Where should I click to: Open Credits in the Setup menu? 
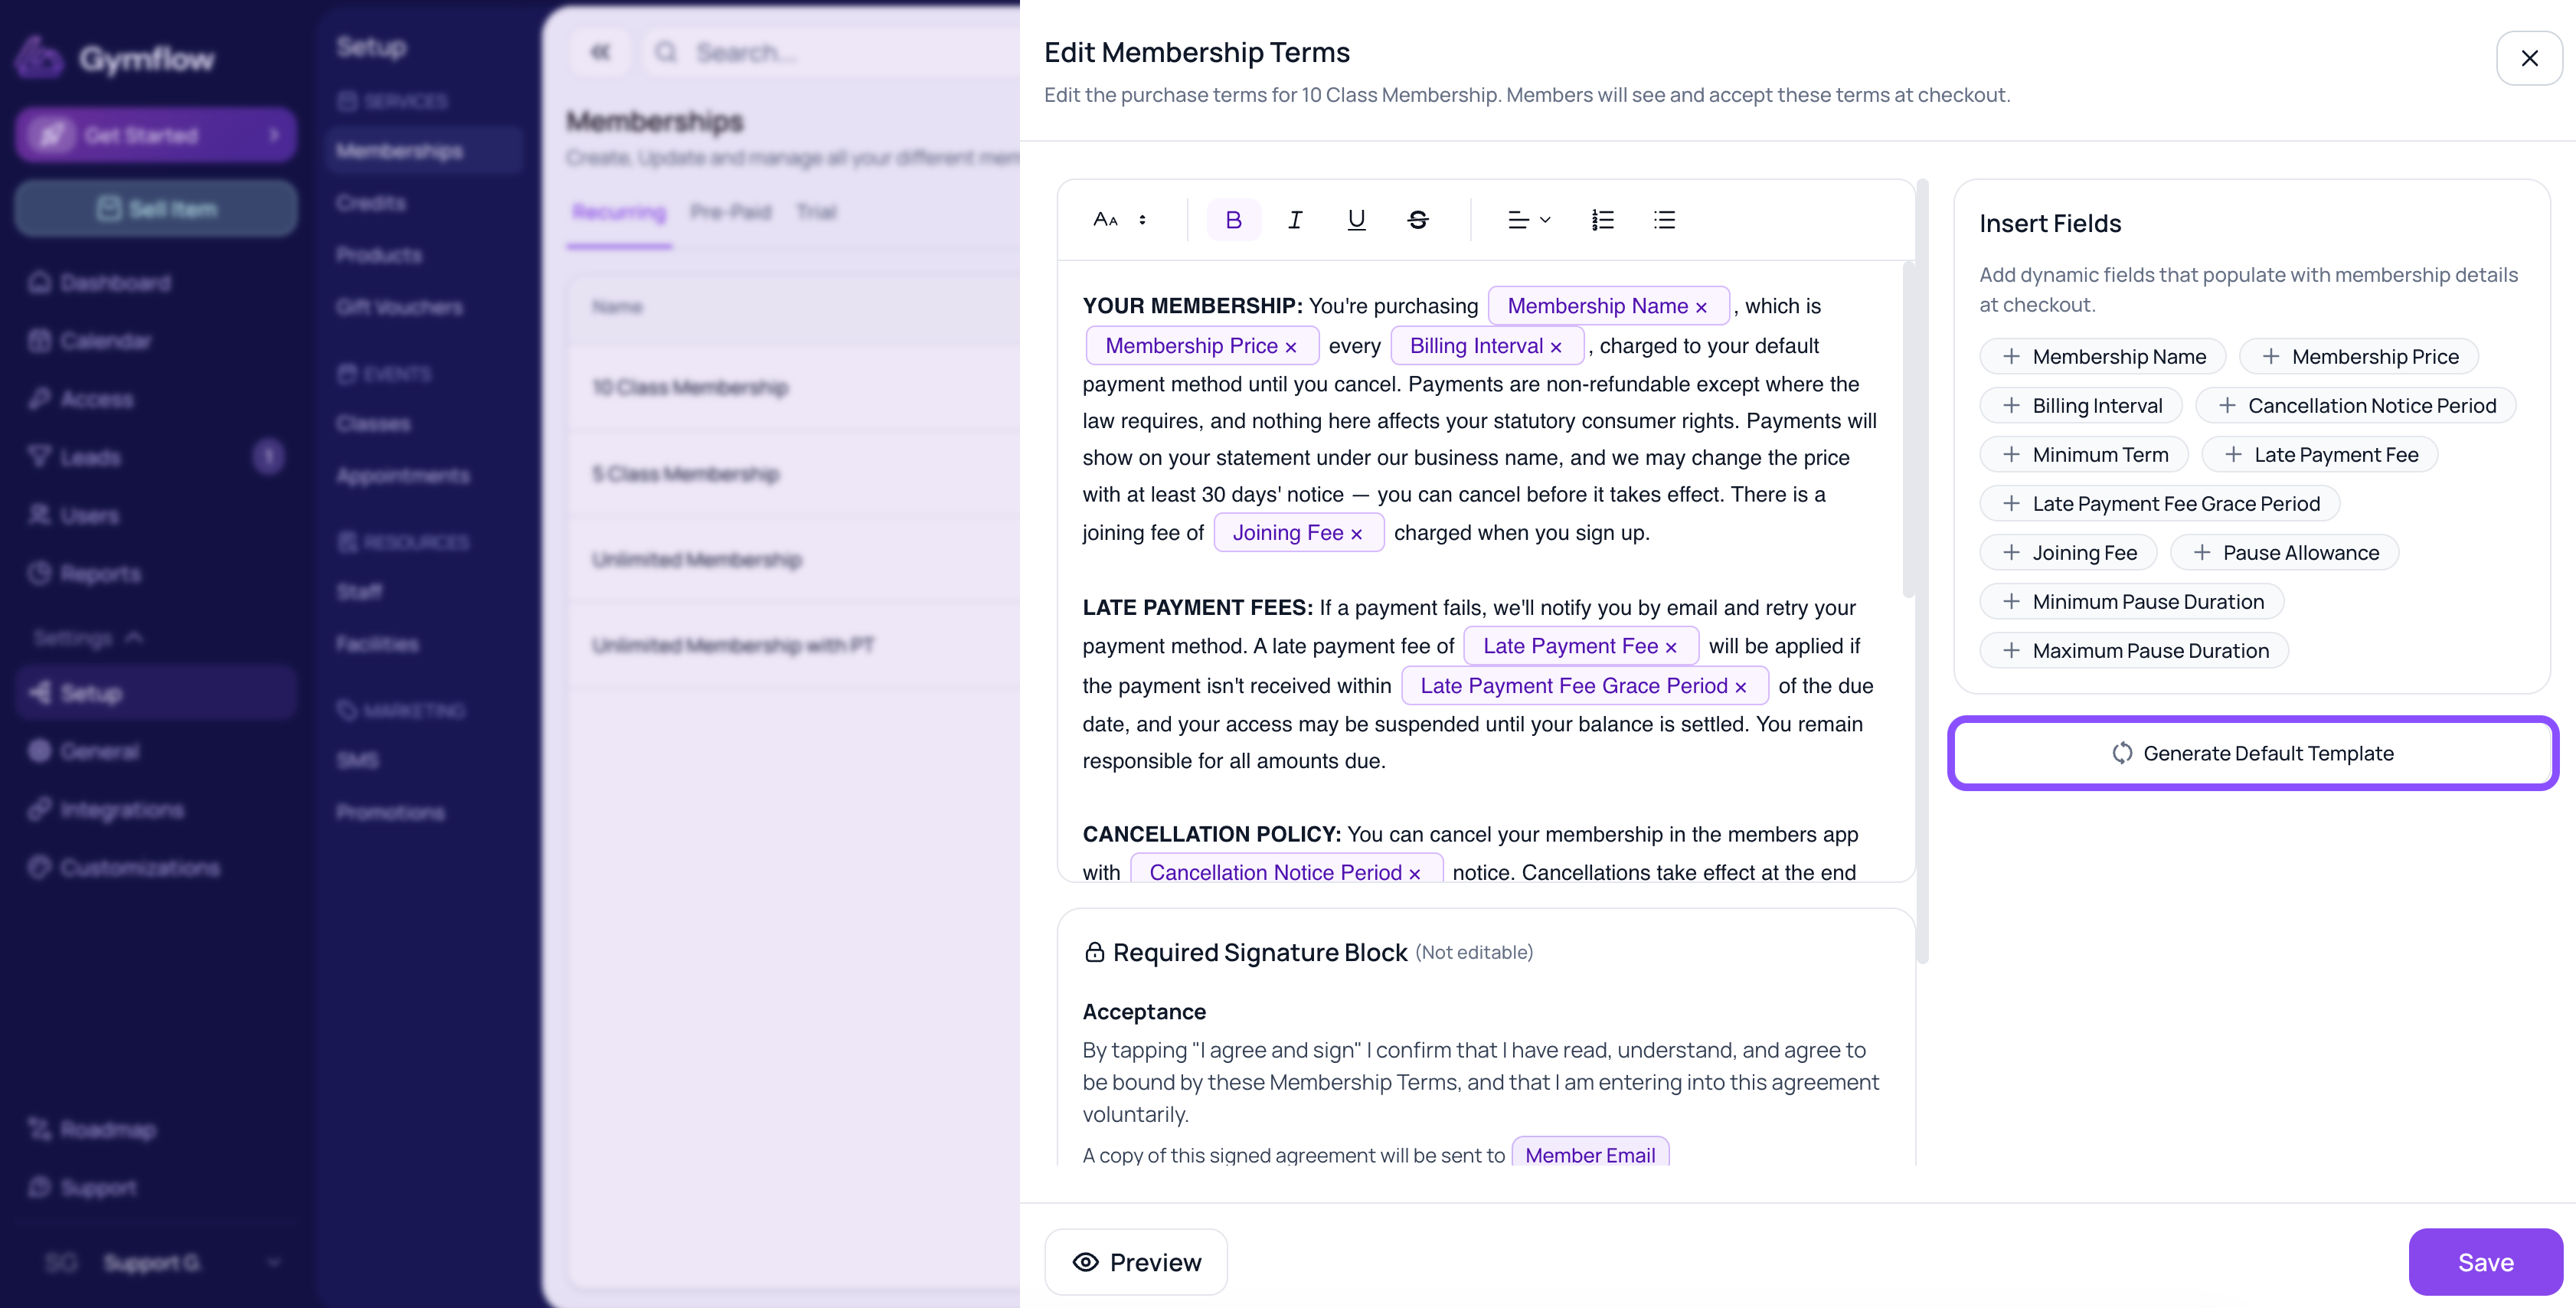[371, 203]
